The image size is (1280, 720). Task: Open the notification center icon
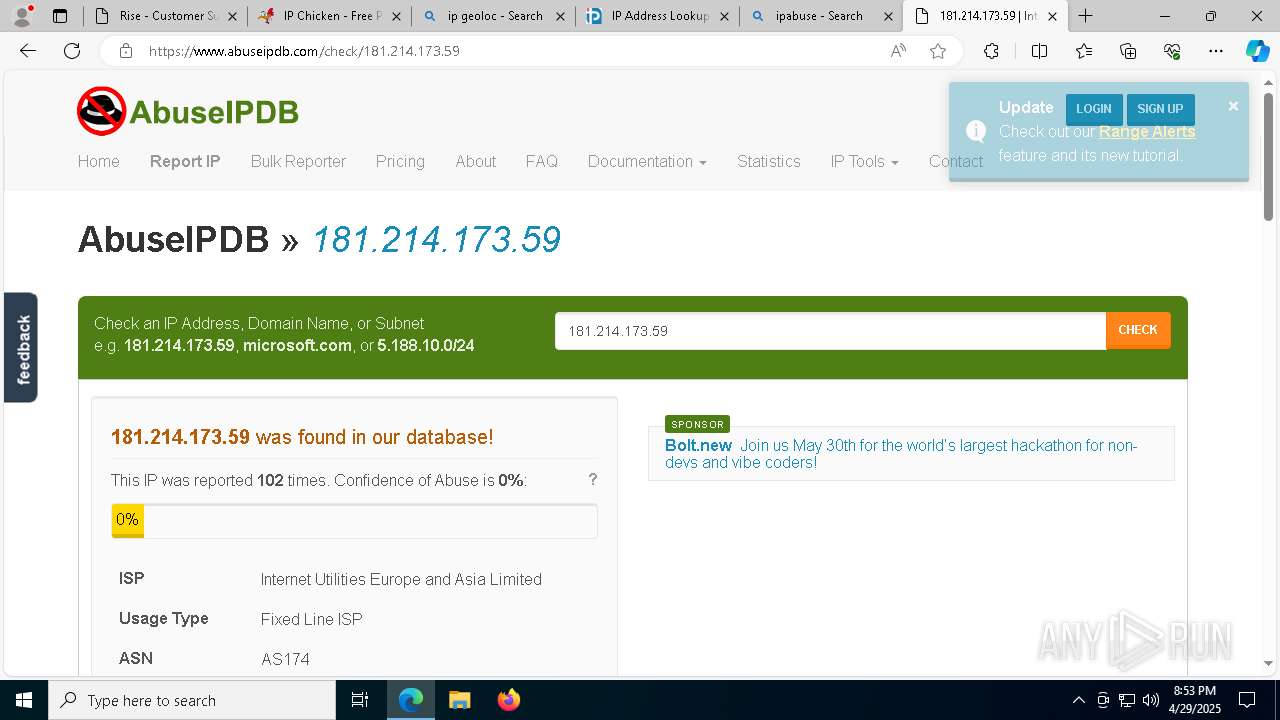coord(1247,700)
